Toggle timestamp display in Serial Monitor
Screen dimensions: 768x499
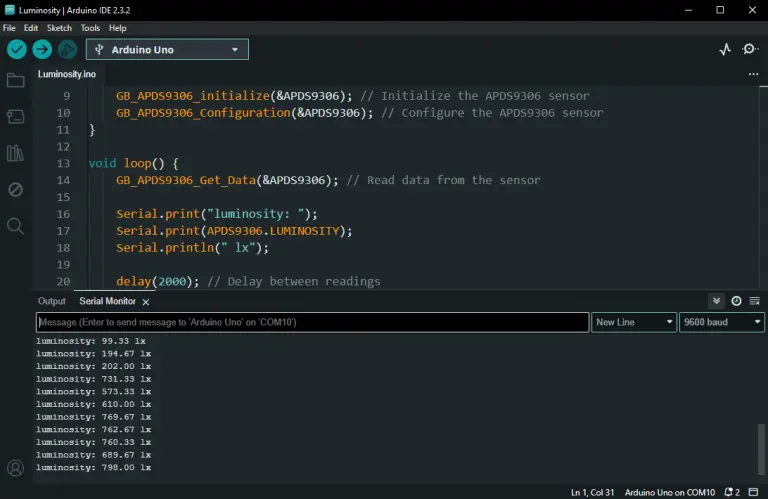tap(736, 301)
